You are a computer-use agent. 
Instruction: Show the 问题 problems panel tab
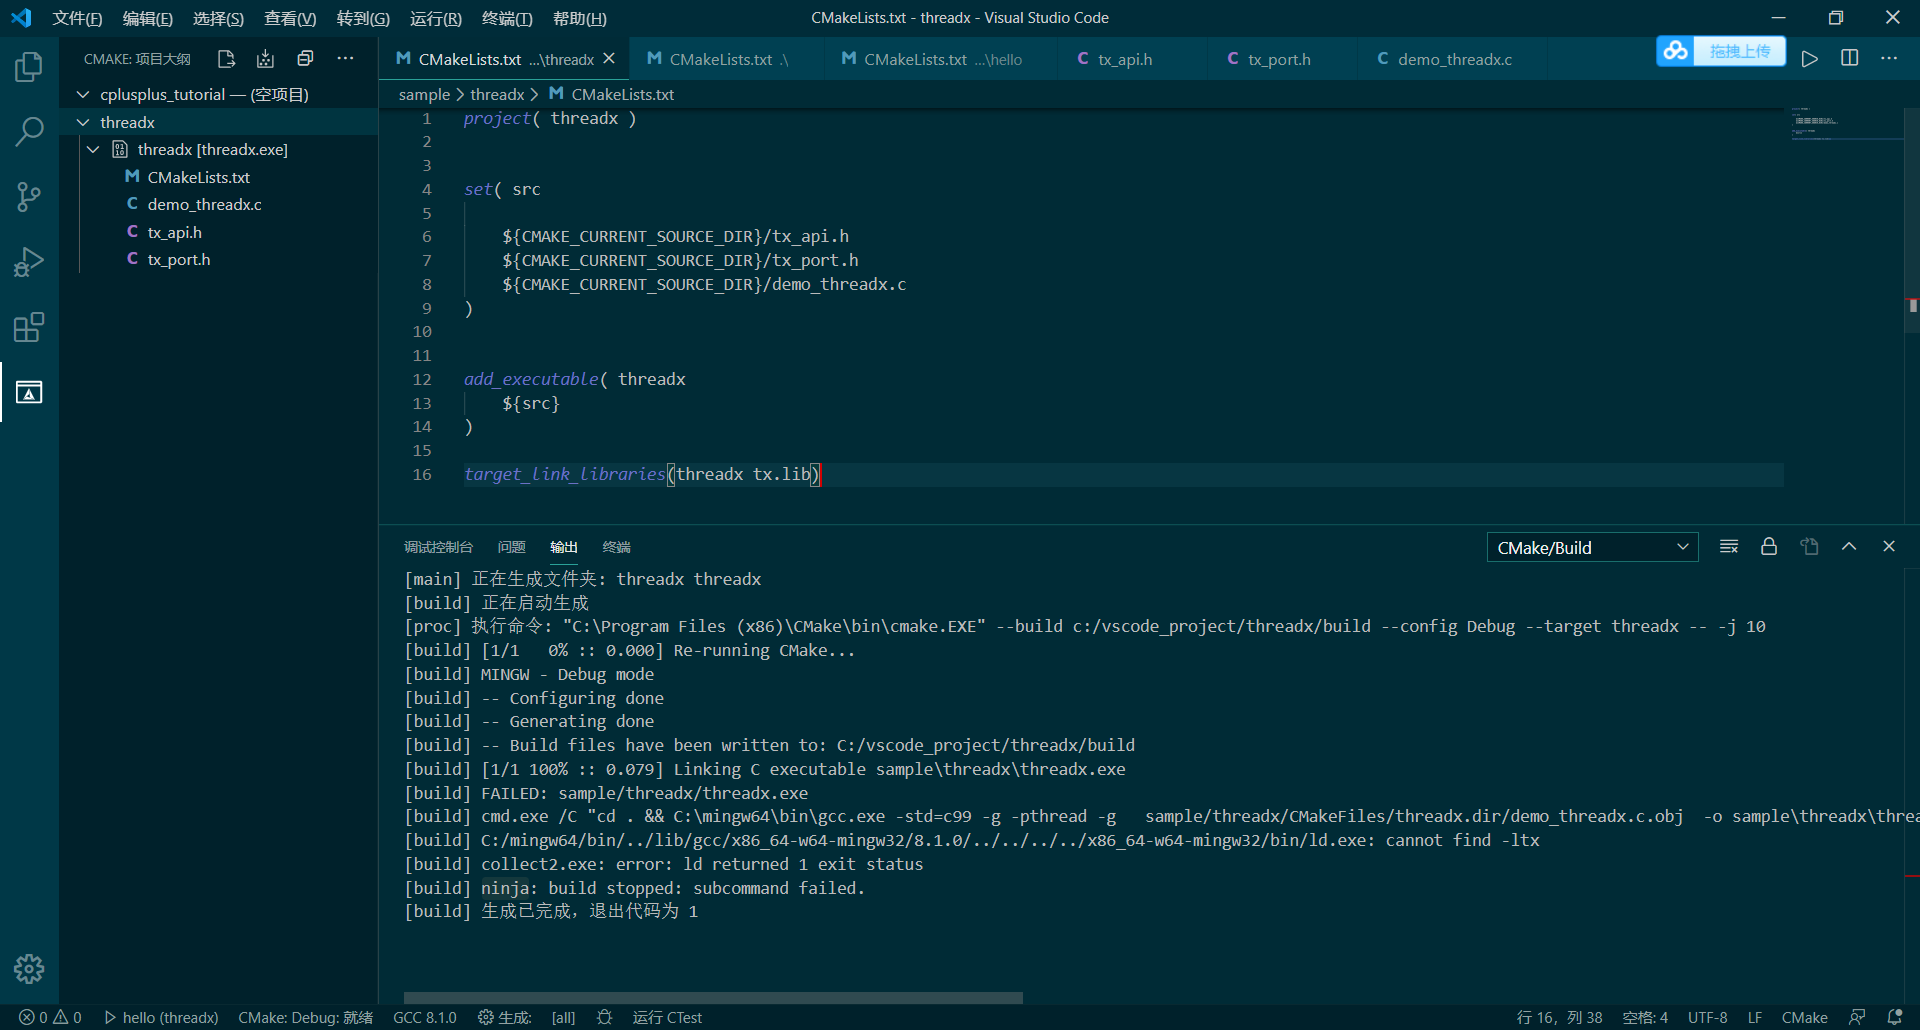(x=511, y=547)
